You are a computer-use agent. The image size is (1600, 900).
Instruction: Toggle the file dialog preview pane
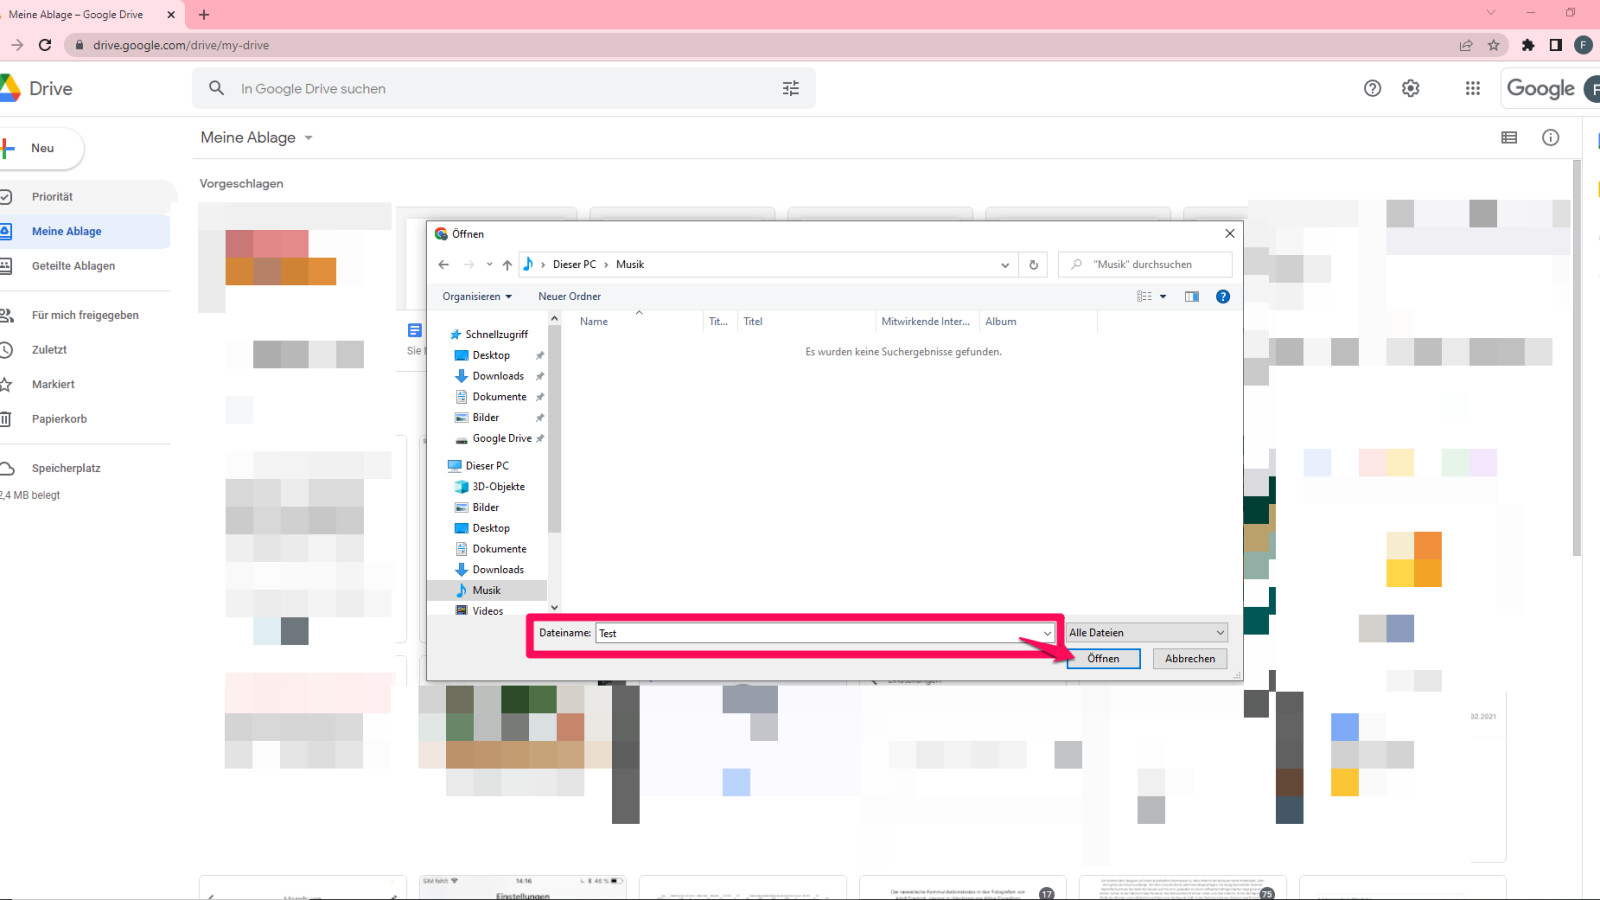(x=1191, y=297)
